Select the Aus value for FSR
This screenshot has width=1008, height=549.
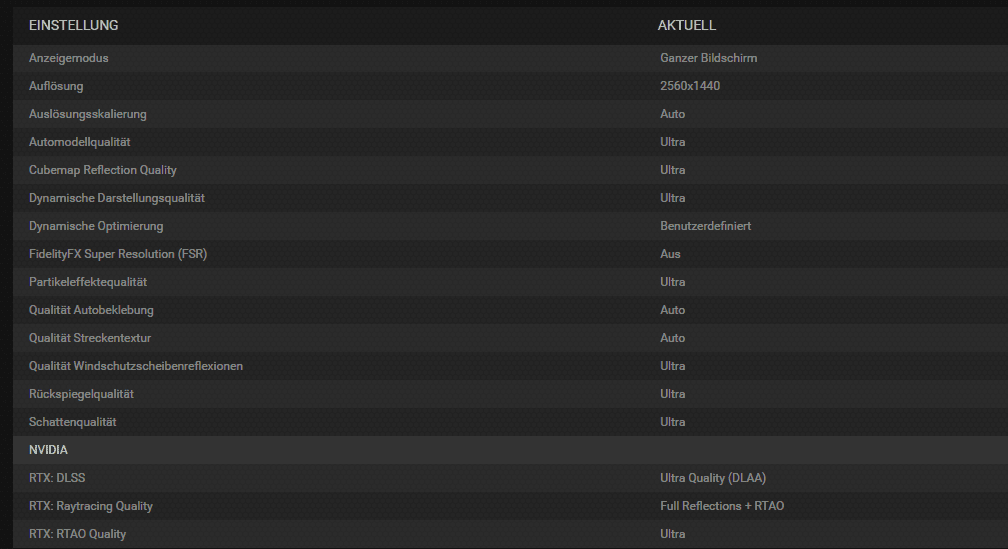pyautogui.click(x=670, y=254)
